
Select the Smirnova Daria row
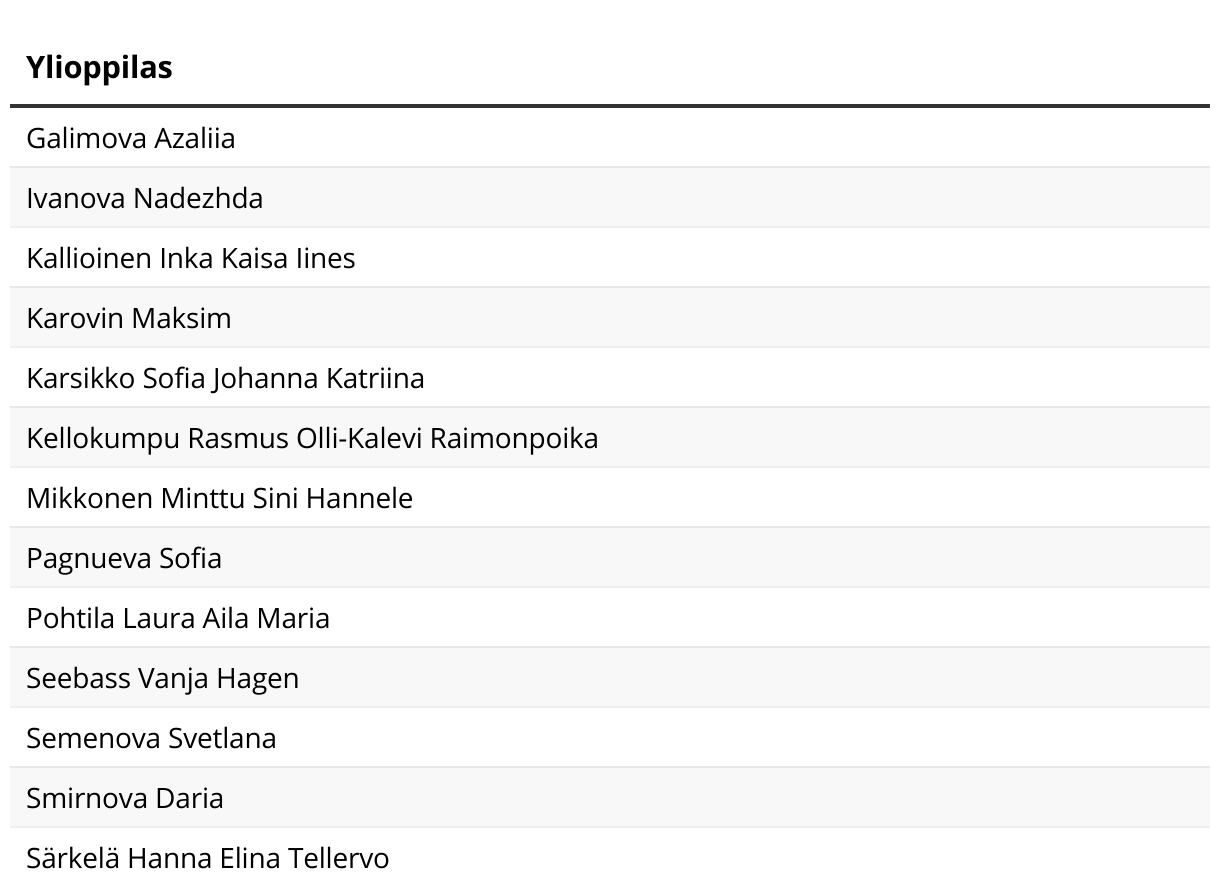pos(125,798)
